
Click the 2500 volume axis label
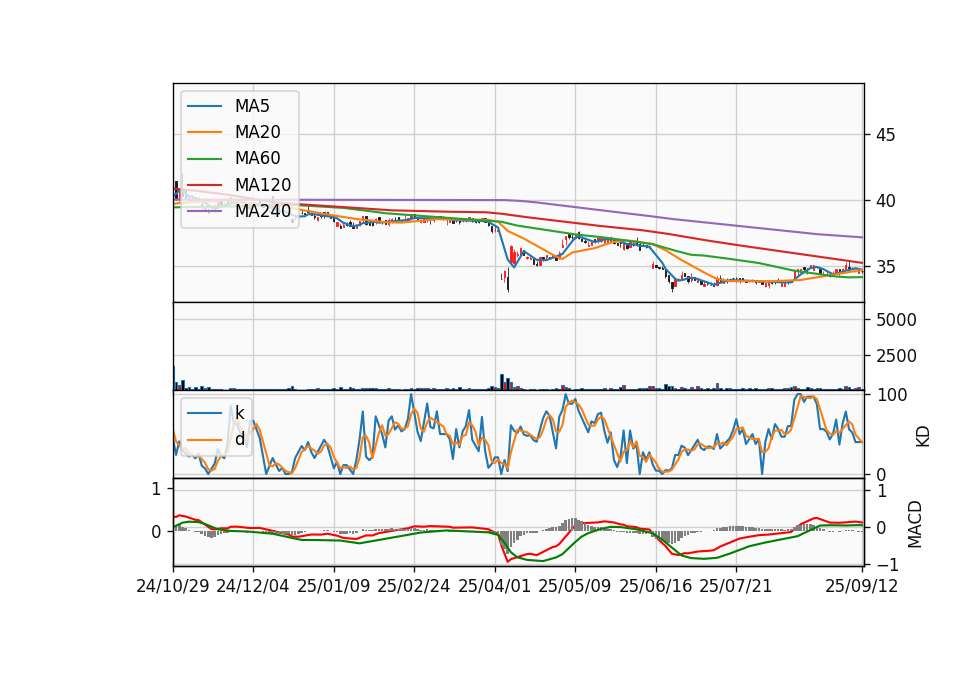coord(896,356)
